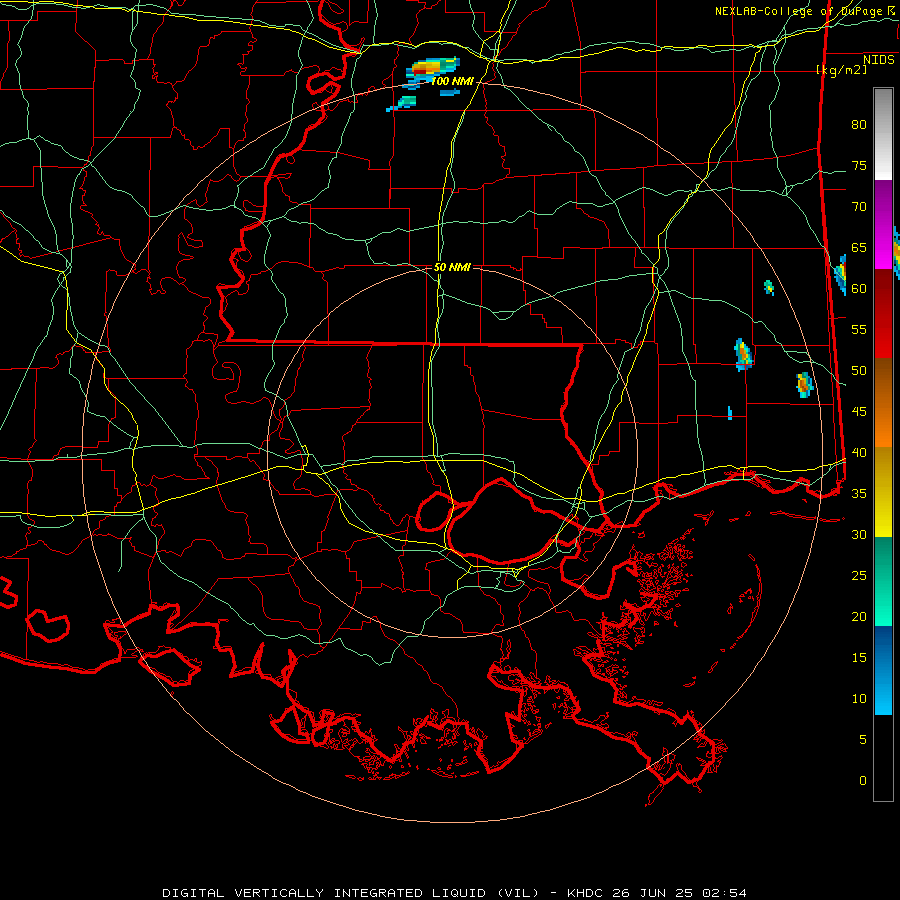Click the 50 NMI range ring label
The image size is (900, 900).
point(452,267)
